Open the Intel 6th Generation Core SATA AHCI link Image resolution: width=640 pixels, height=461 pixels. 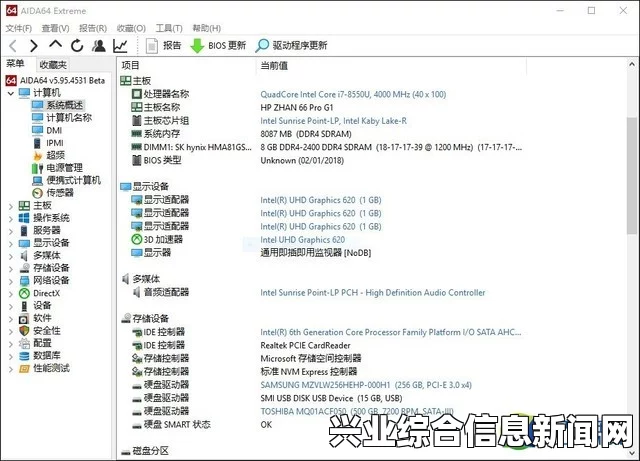click(391, 332)
